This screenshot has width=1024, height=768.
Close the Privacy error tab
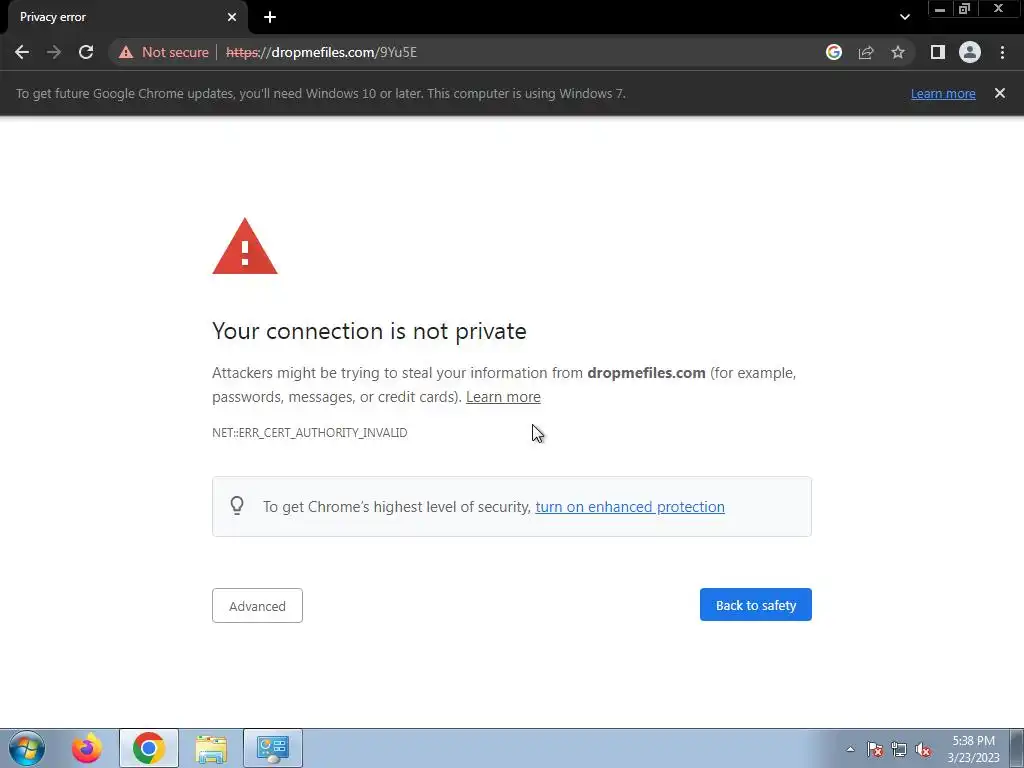click(232, 17)
